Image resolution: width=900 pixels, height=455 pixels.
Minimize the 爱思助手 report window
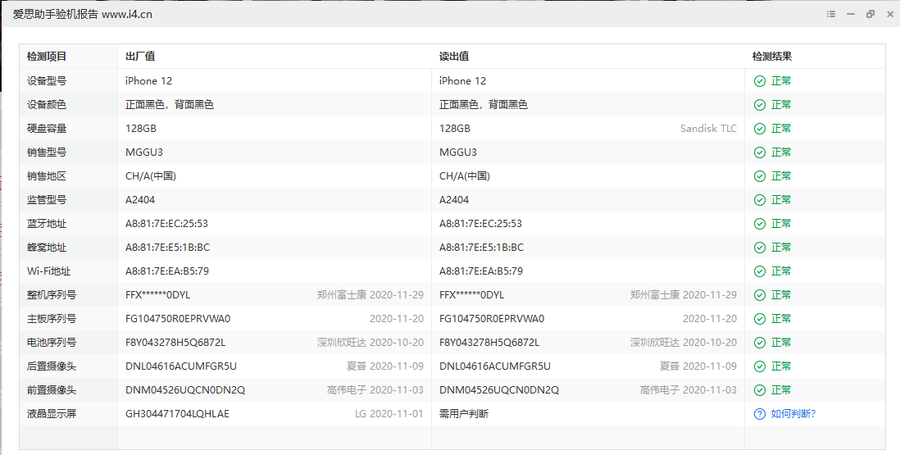point(850,14)
